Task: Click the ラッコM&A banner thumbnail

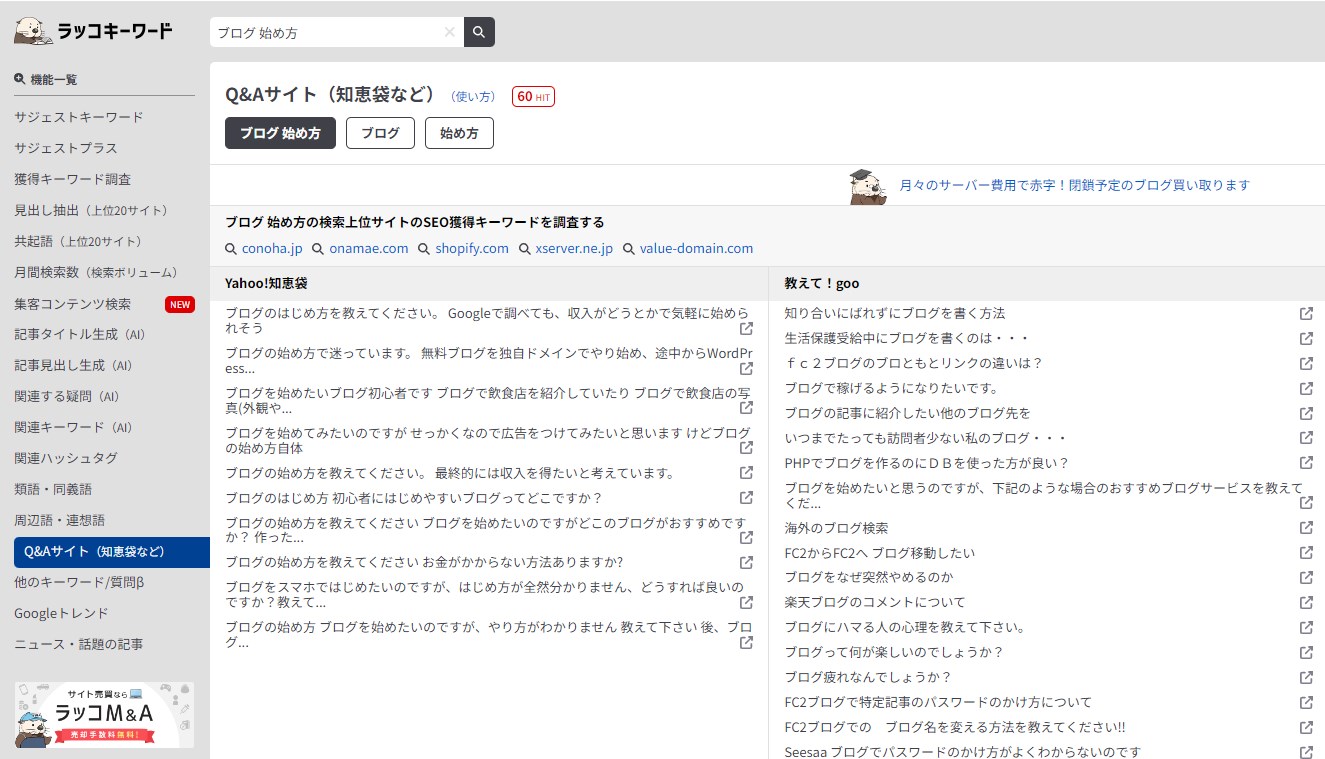Action: tap(104, 715)
